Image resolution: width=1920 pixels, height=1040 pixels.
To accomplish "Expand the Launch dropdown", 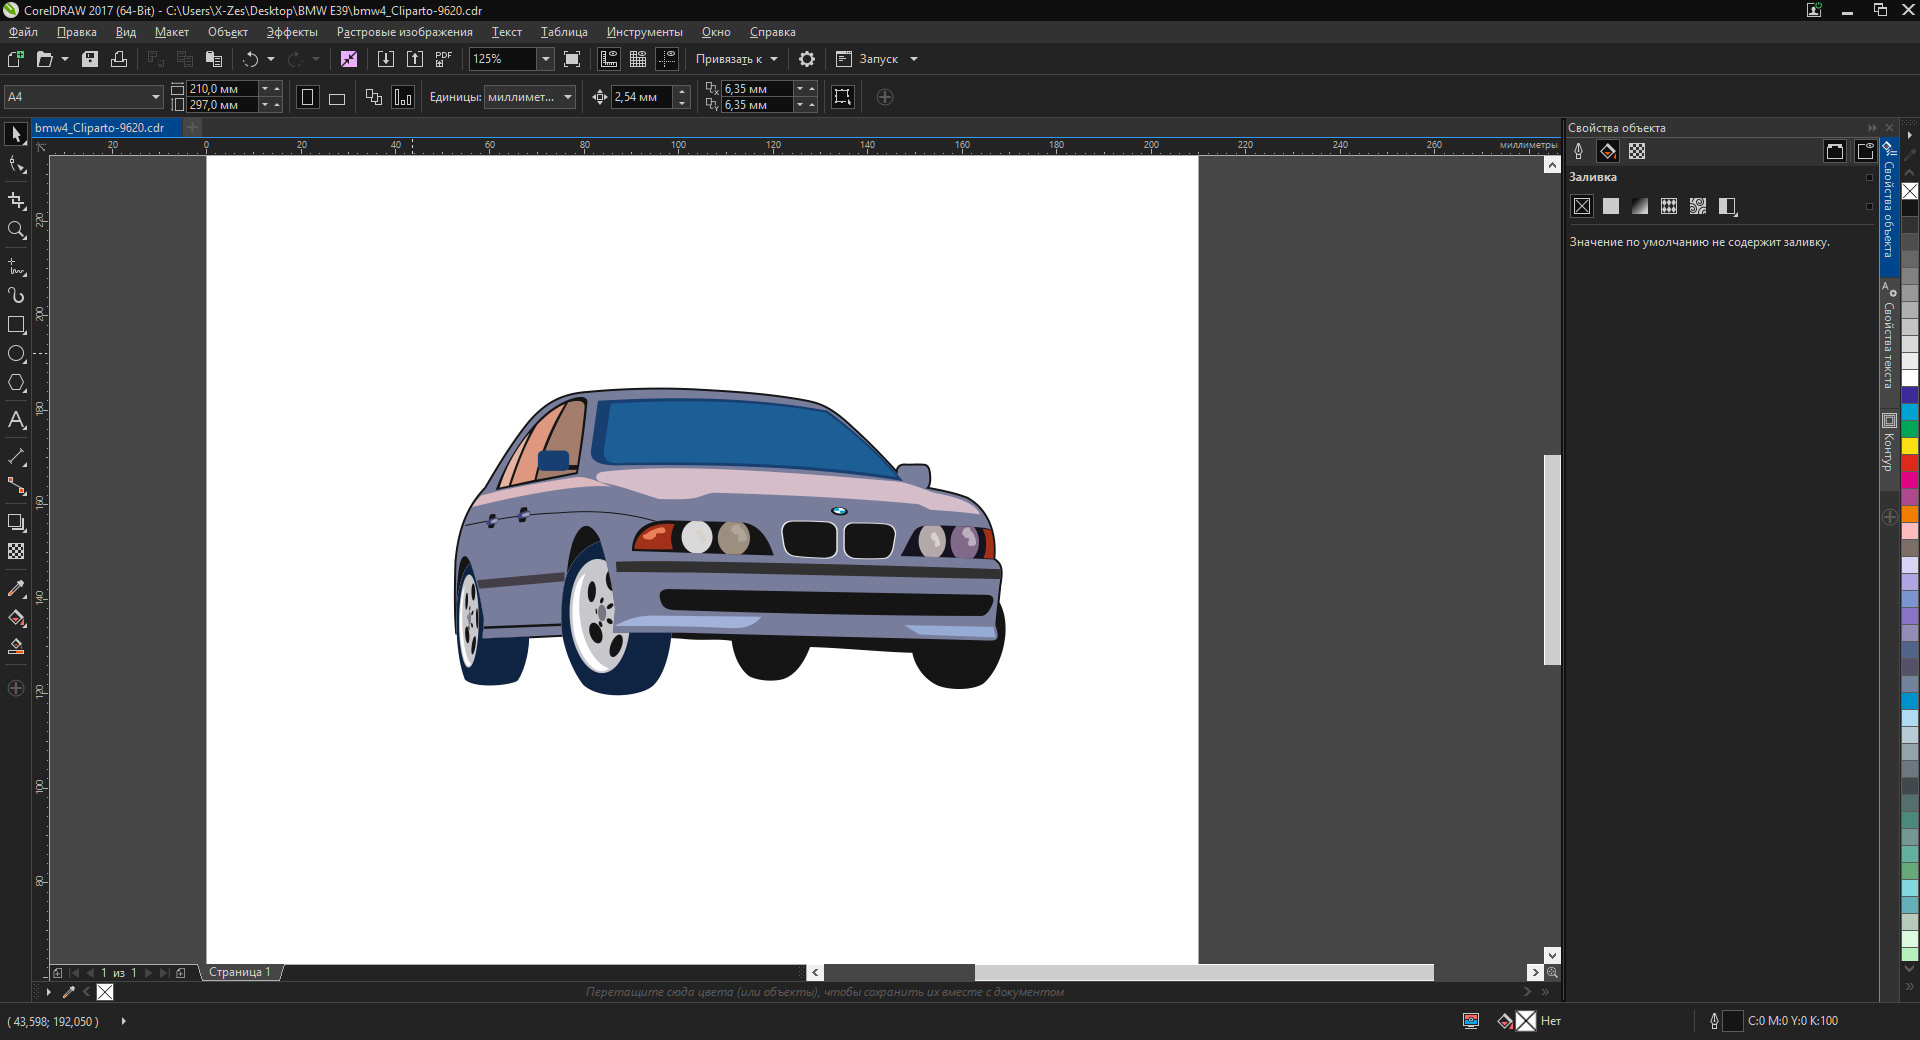I will tap(914, 59).
